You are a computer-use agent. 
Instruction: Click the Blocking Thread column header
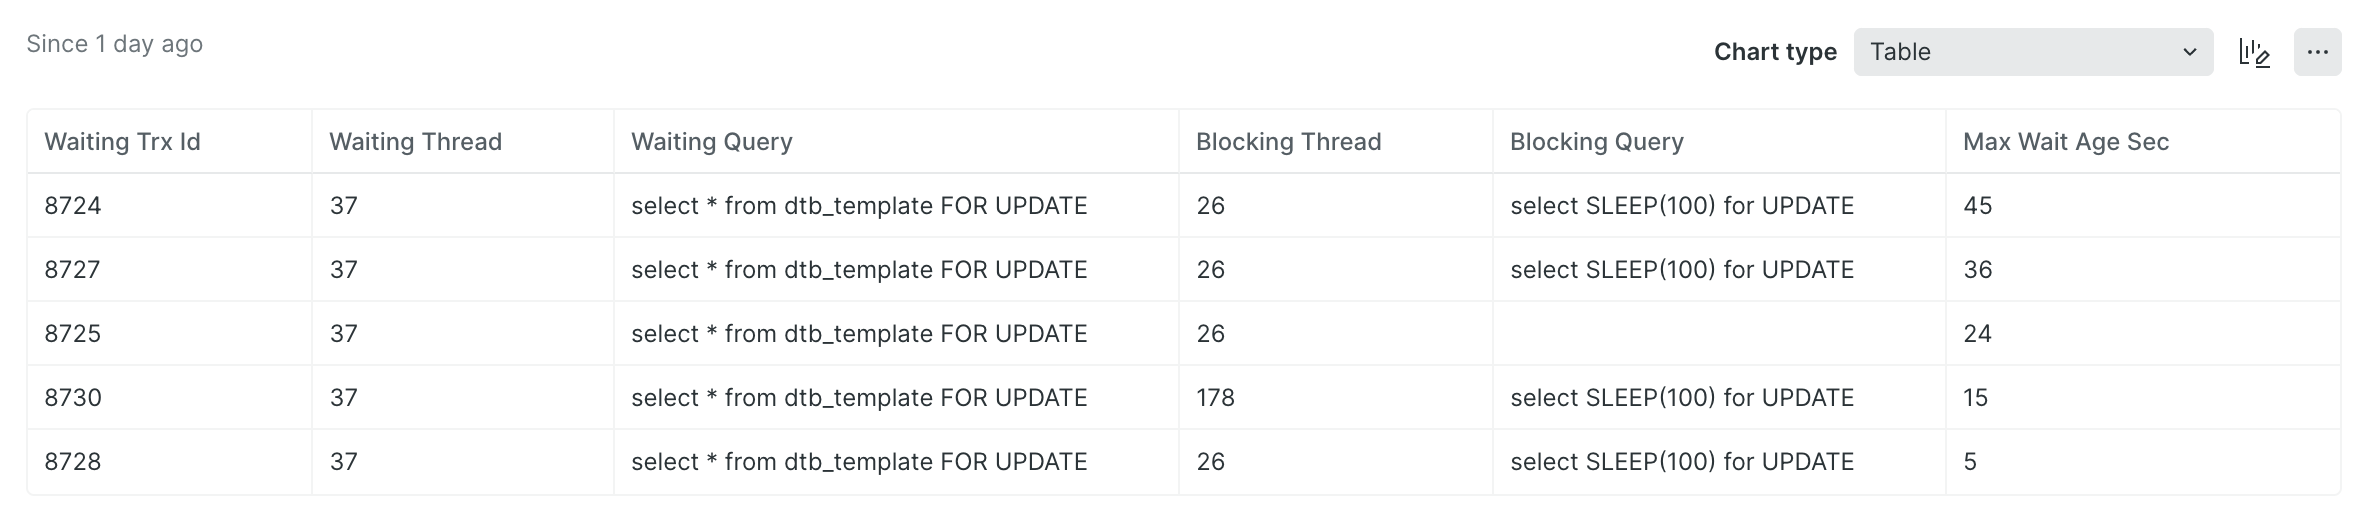pyautogui.click(x=1288, y=142)
